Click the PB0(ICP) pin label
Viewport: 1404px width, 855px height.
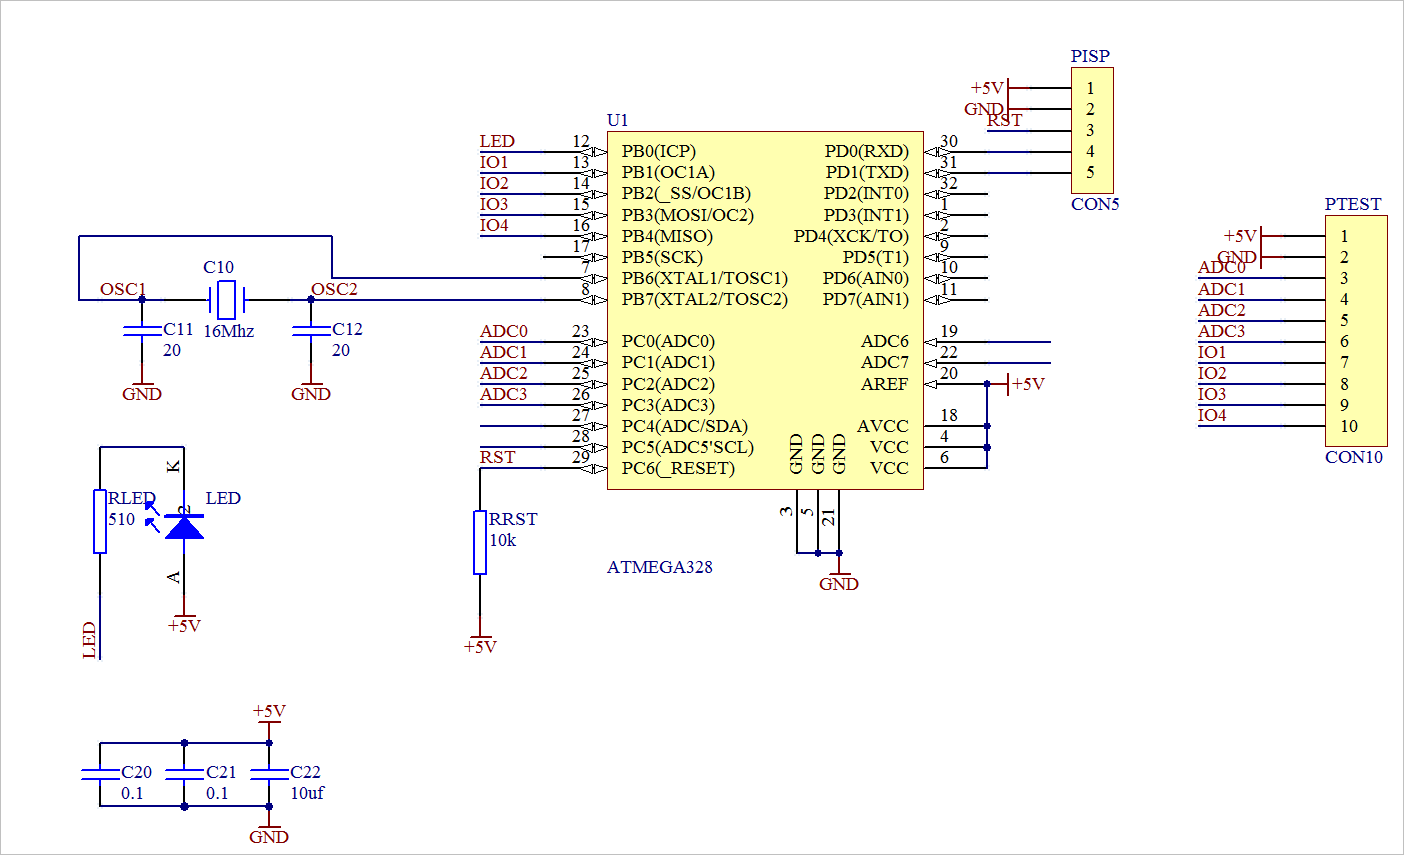coord(659,152)
